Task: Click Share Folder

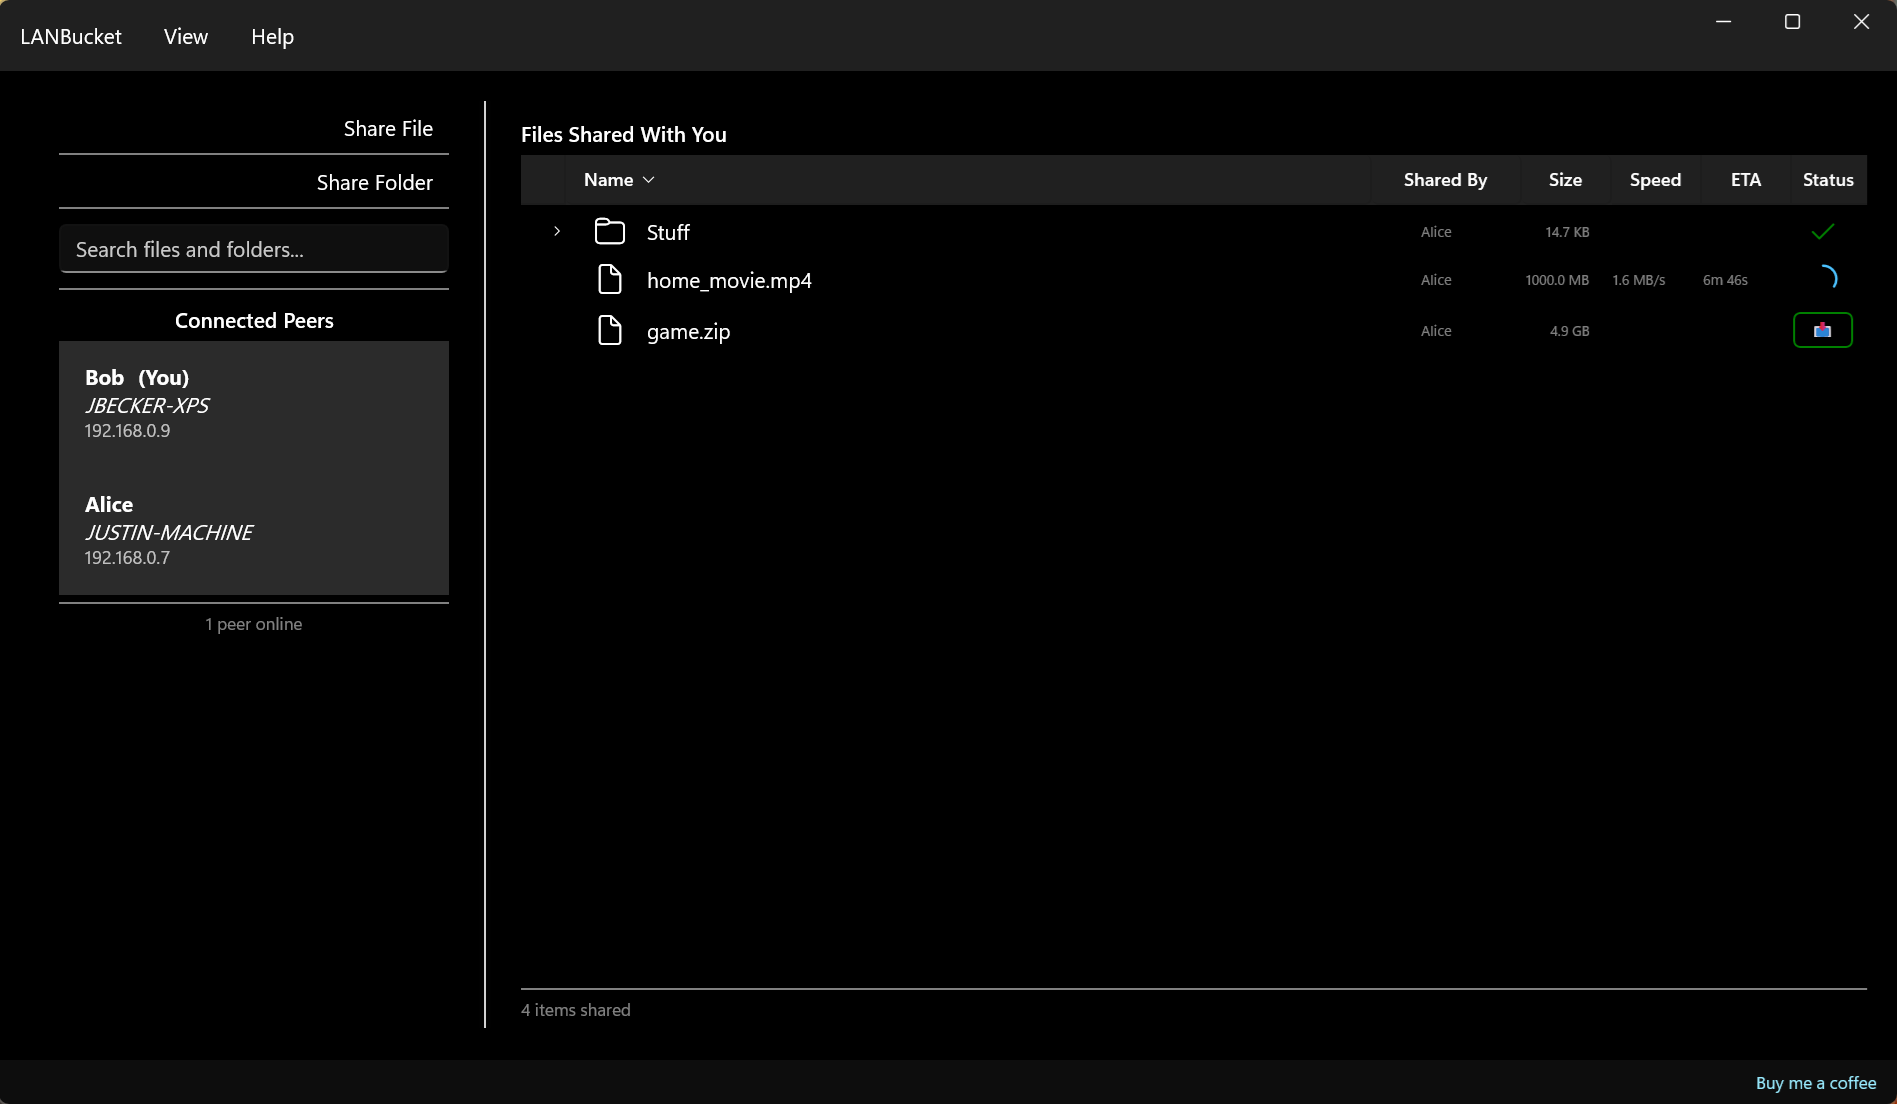Action: tap(374, 182)
